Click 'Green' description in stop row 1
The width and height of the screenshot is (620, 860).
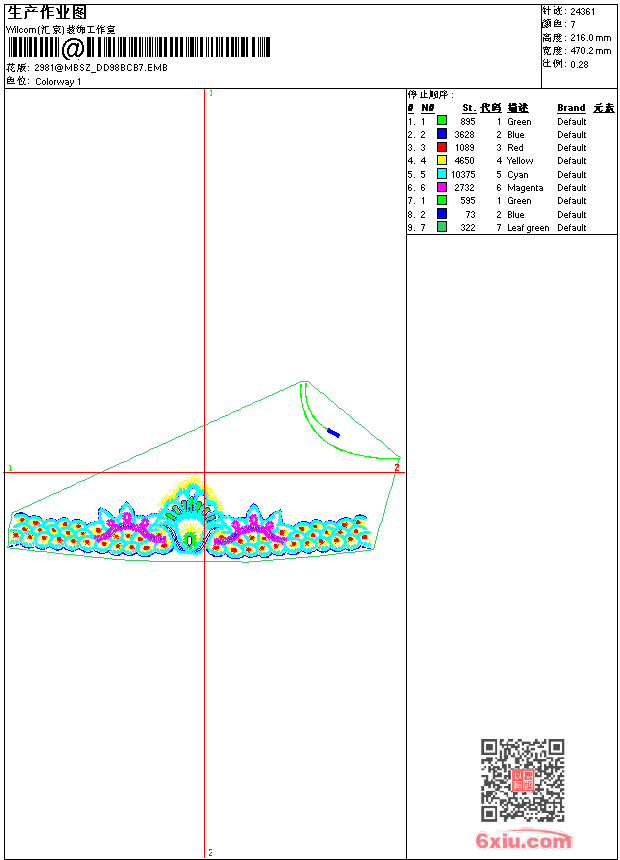click(519, 122)
